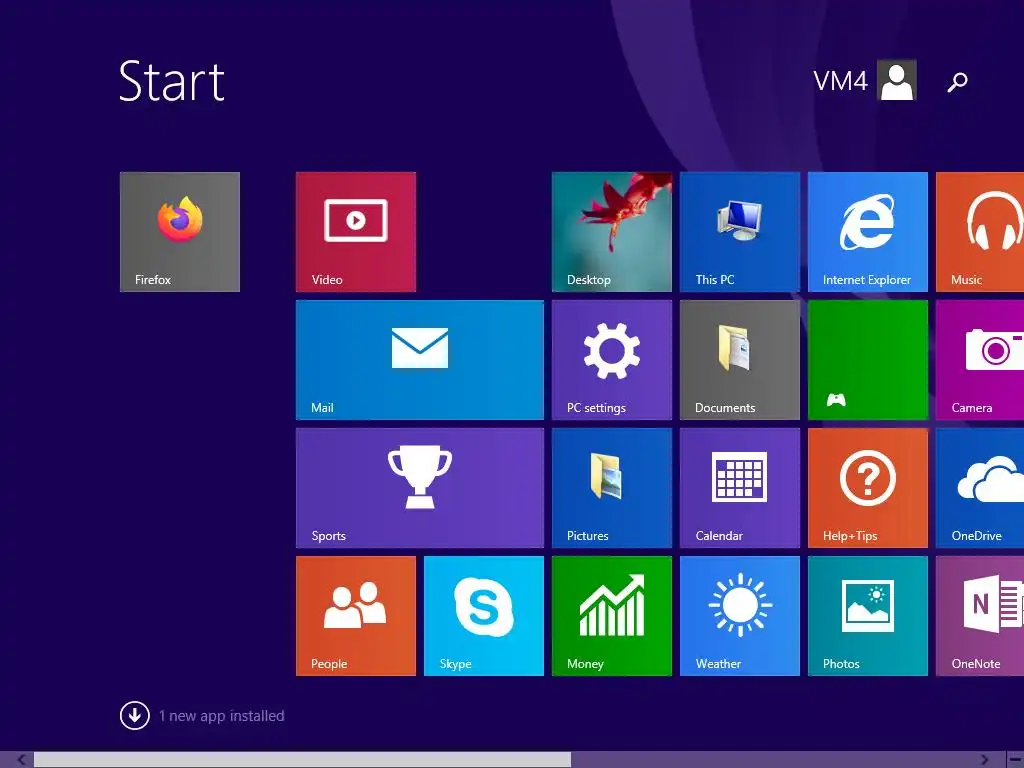Open the Photos tile
Viewport: 1024px width, 768px height.
pos(868,616)
